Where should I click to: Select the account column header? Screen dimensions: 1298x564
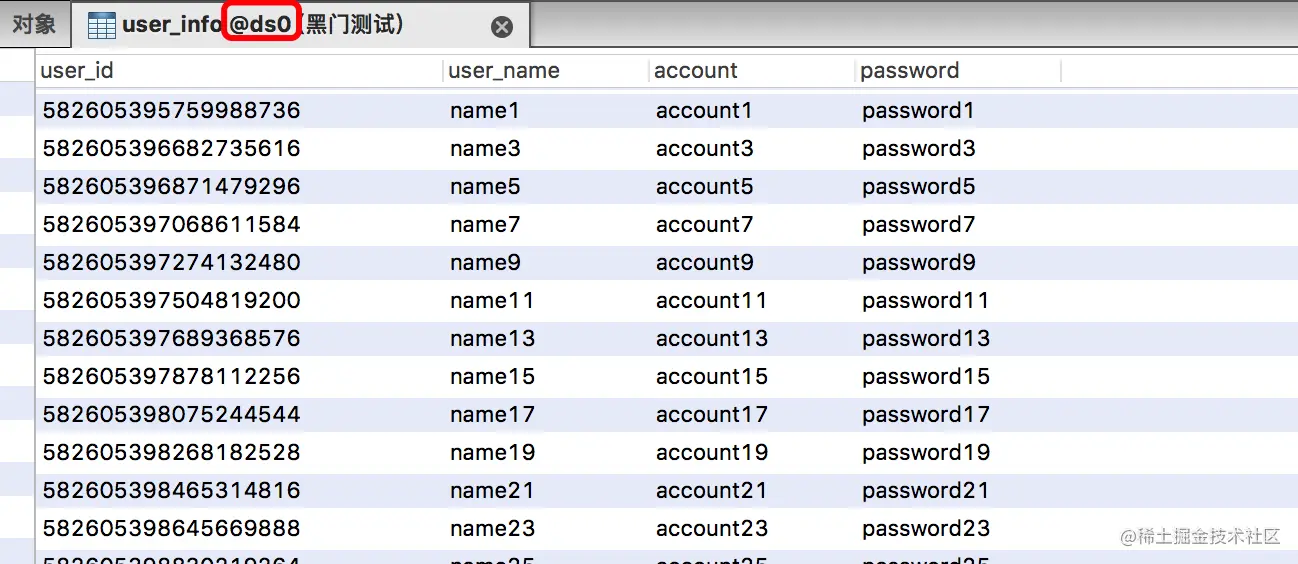click(x=695, y=71)
